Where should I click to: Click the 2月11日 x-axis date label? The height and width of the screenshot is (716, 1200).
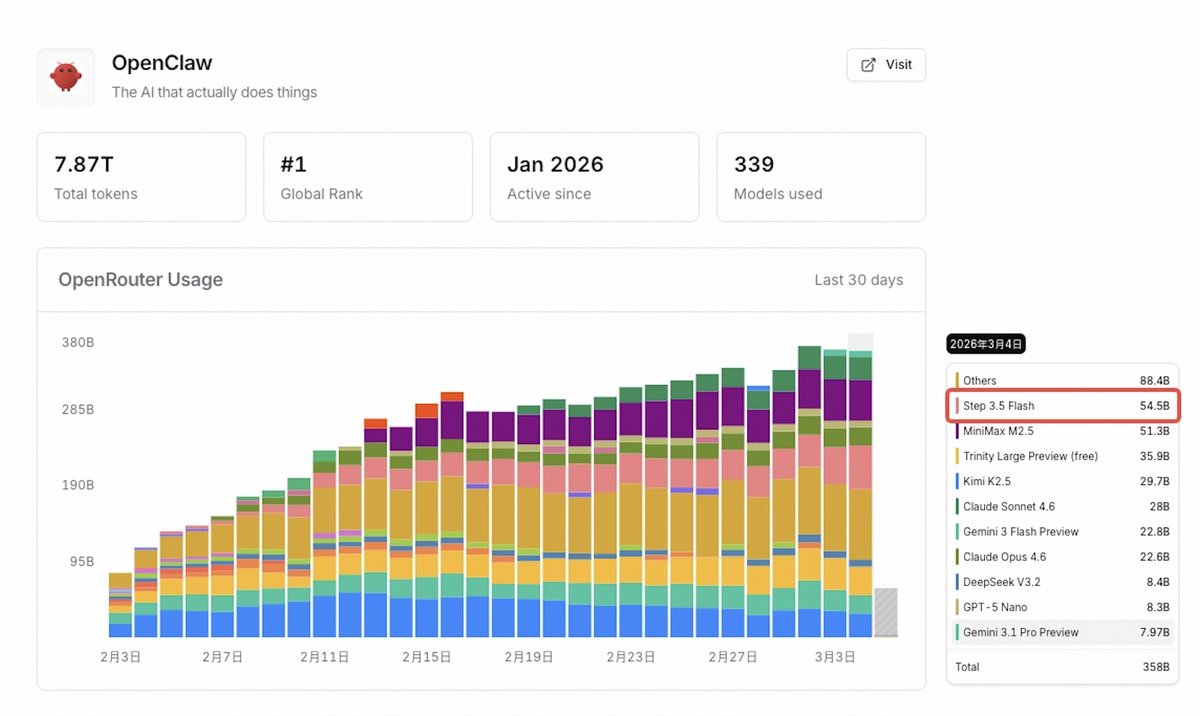tap(325, 657)
